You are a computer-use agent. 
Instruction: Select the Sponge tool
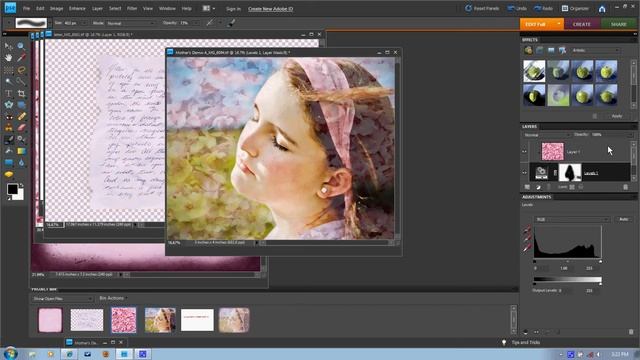[9, 175]
